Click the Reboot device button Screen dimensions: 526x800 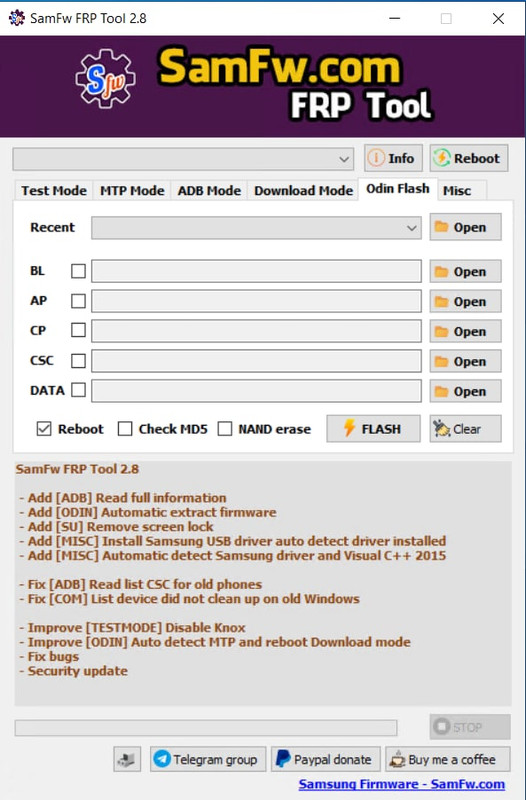click(x=469, y=158)
